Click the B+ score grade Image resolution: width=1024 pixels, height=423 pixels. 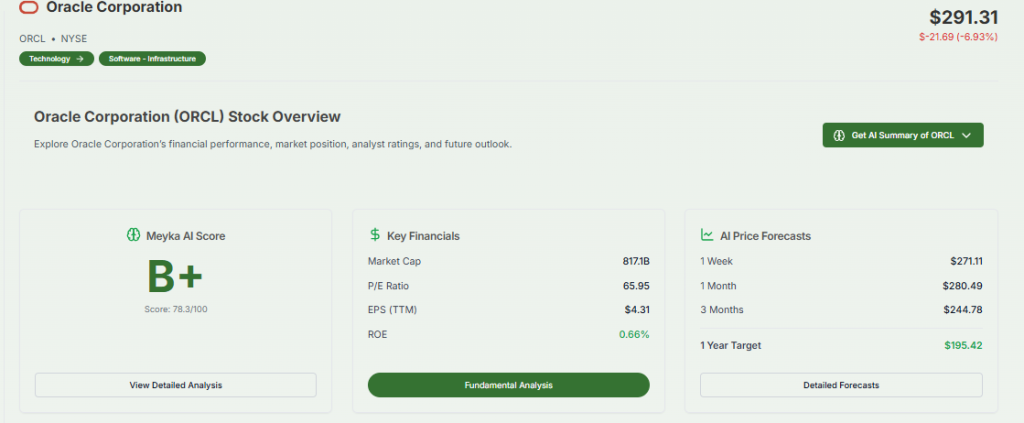[x=175, y=279]
